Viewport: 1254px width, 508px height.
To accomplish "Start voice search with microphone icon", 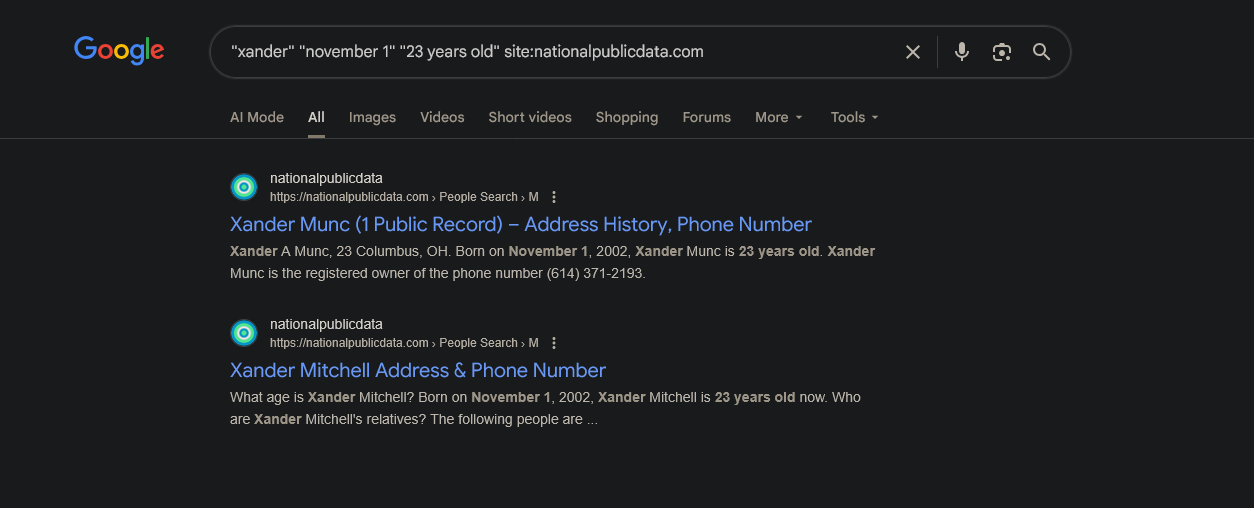I will tap(962, 52).
